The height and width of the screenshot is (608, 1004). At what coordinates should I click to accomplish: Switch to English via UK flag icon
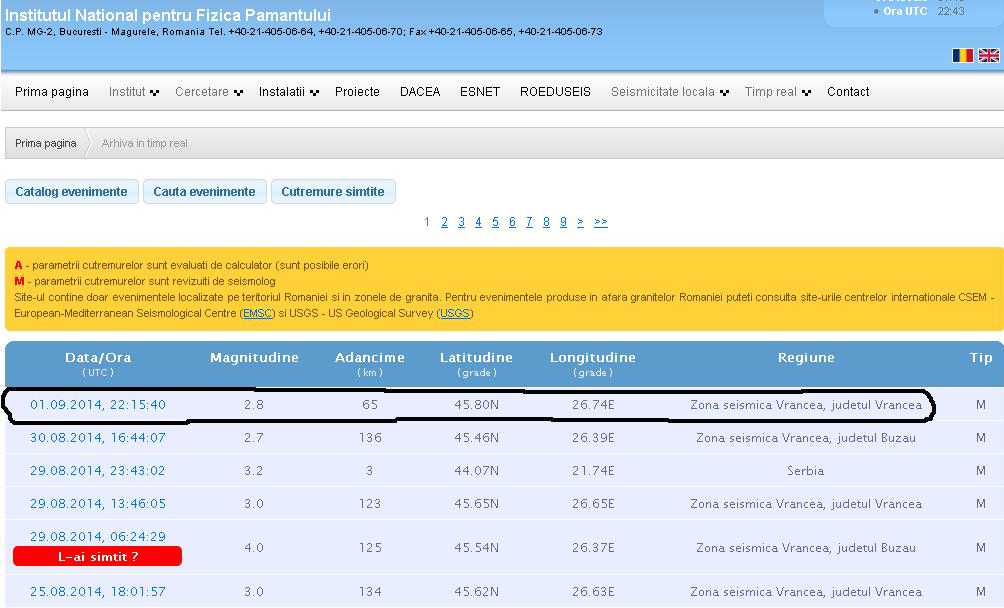(x=989, y=56)
